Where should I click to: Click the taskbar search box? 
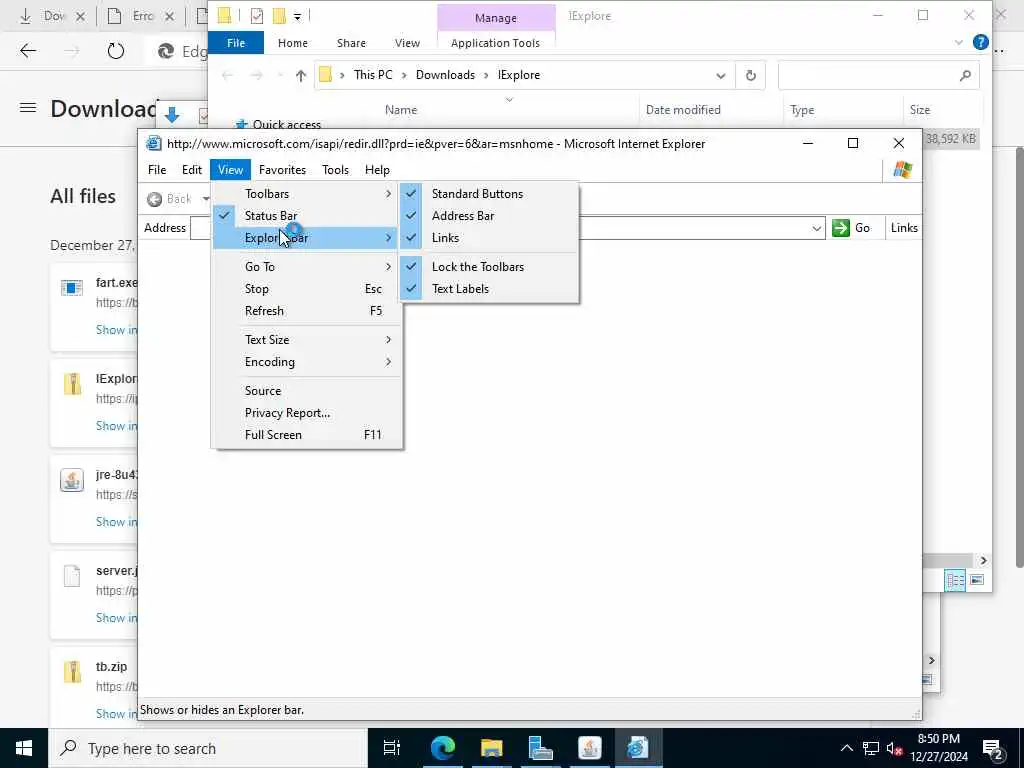click(x=208, y=748)
